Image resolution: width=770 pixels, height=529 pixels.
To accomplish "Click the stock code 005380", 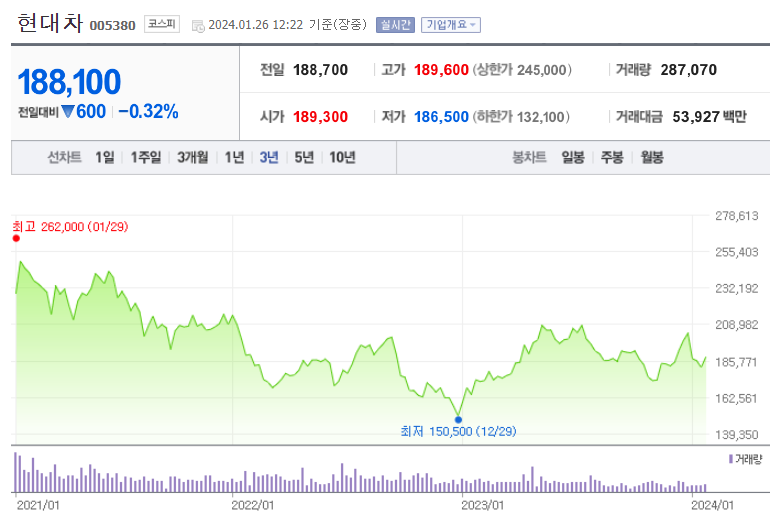I will tap(112, 26).
